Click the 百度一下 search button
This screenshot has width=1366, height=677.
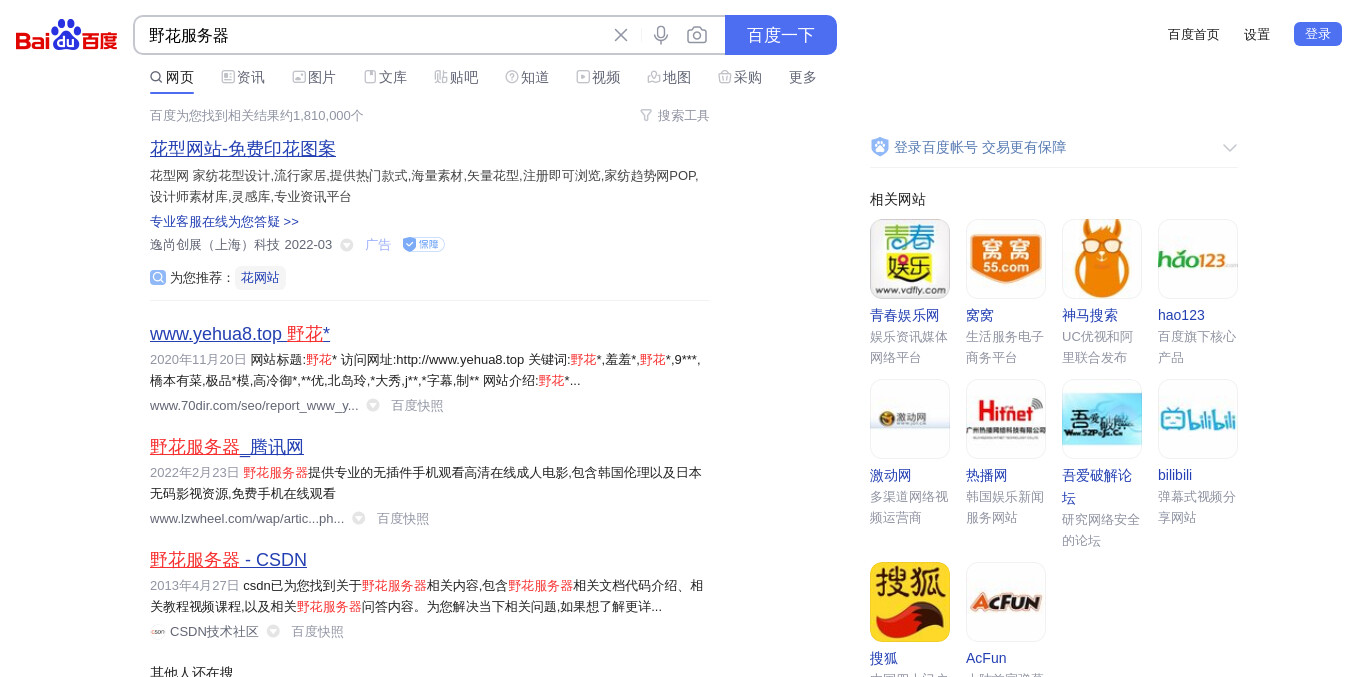tap(781, 35)
